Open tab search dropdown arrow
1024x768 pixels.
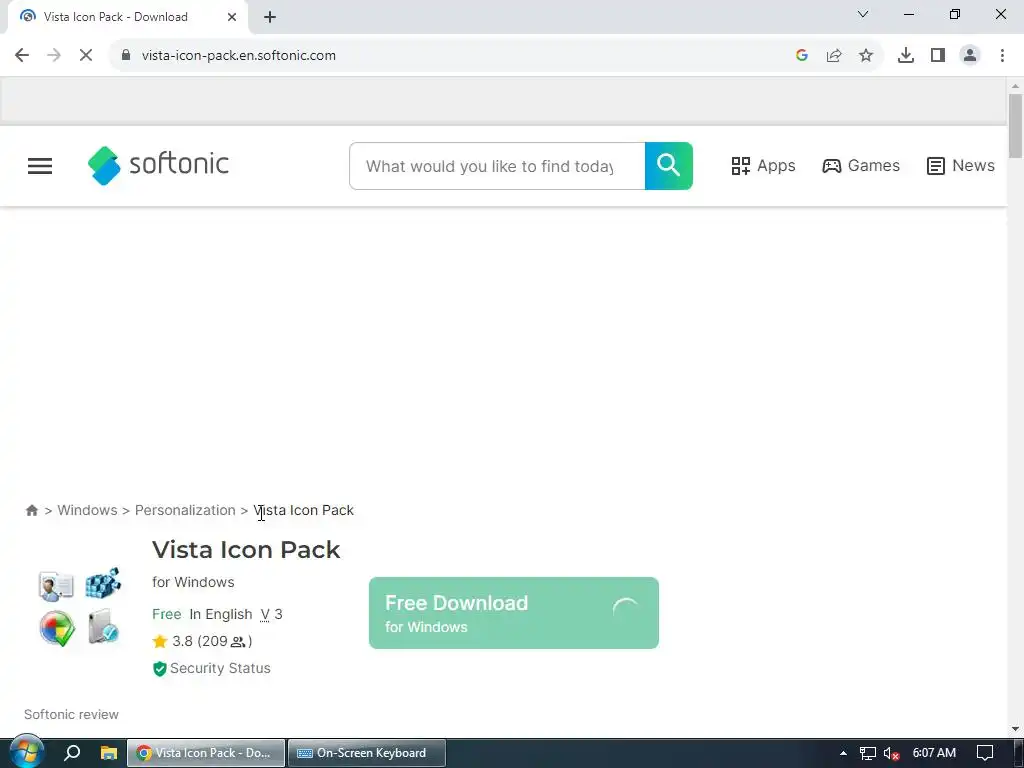(x=863, y=14)
